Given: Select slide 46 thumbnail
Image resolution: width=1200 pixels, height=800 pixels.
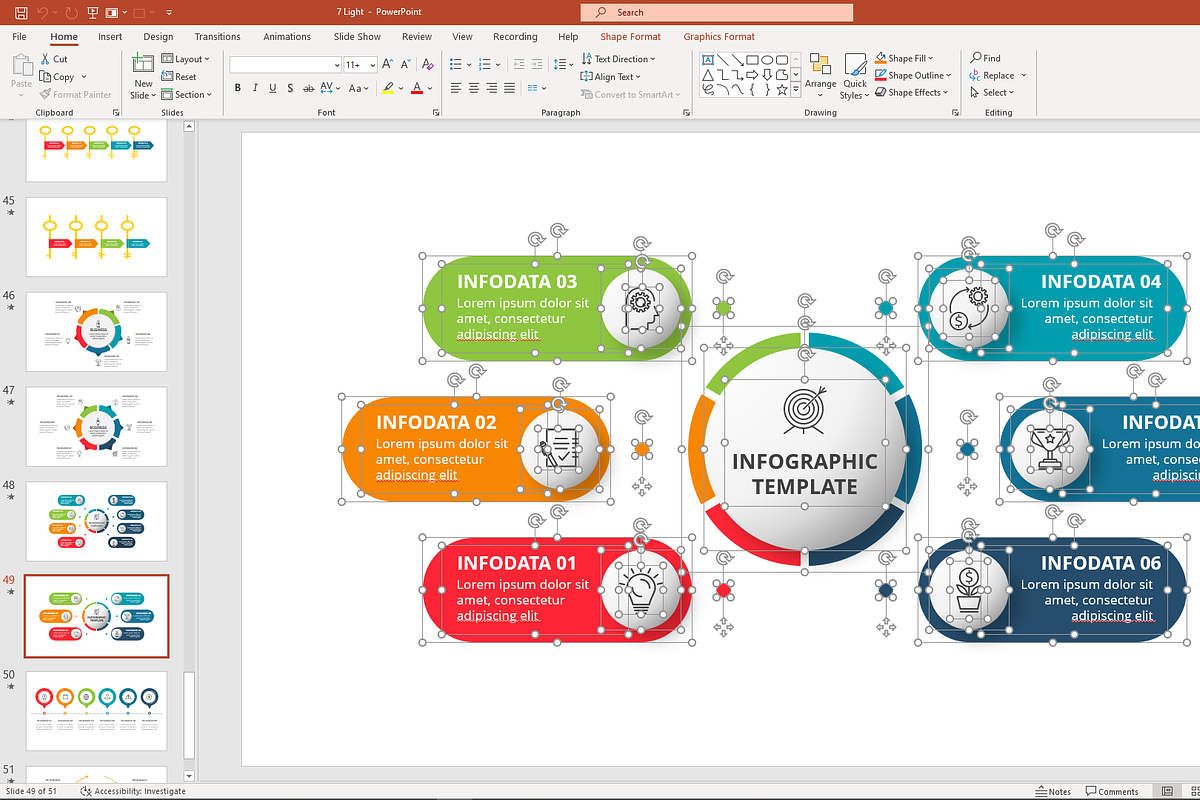Looking at the screenshot, I should (x=97, y=331).
